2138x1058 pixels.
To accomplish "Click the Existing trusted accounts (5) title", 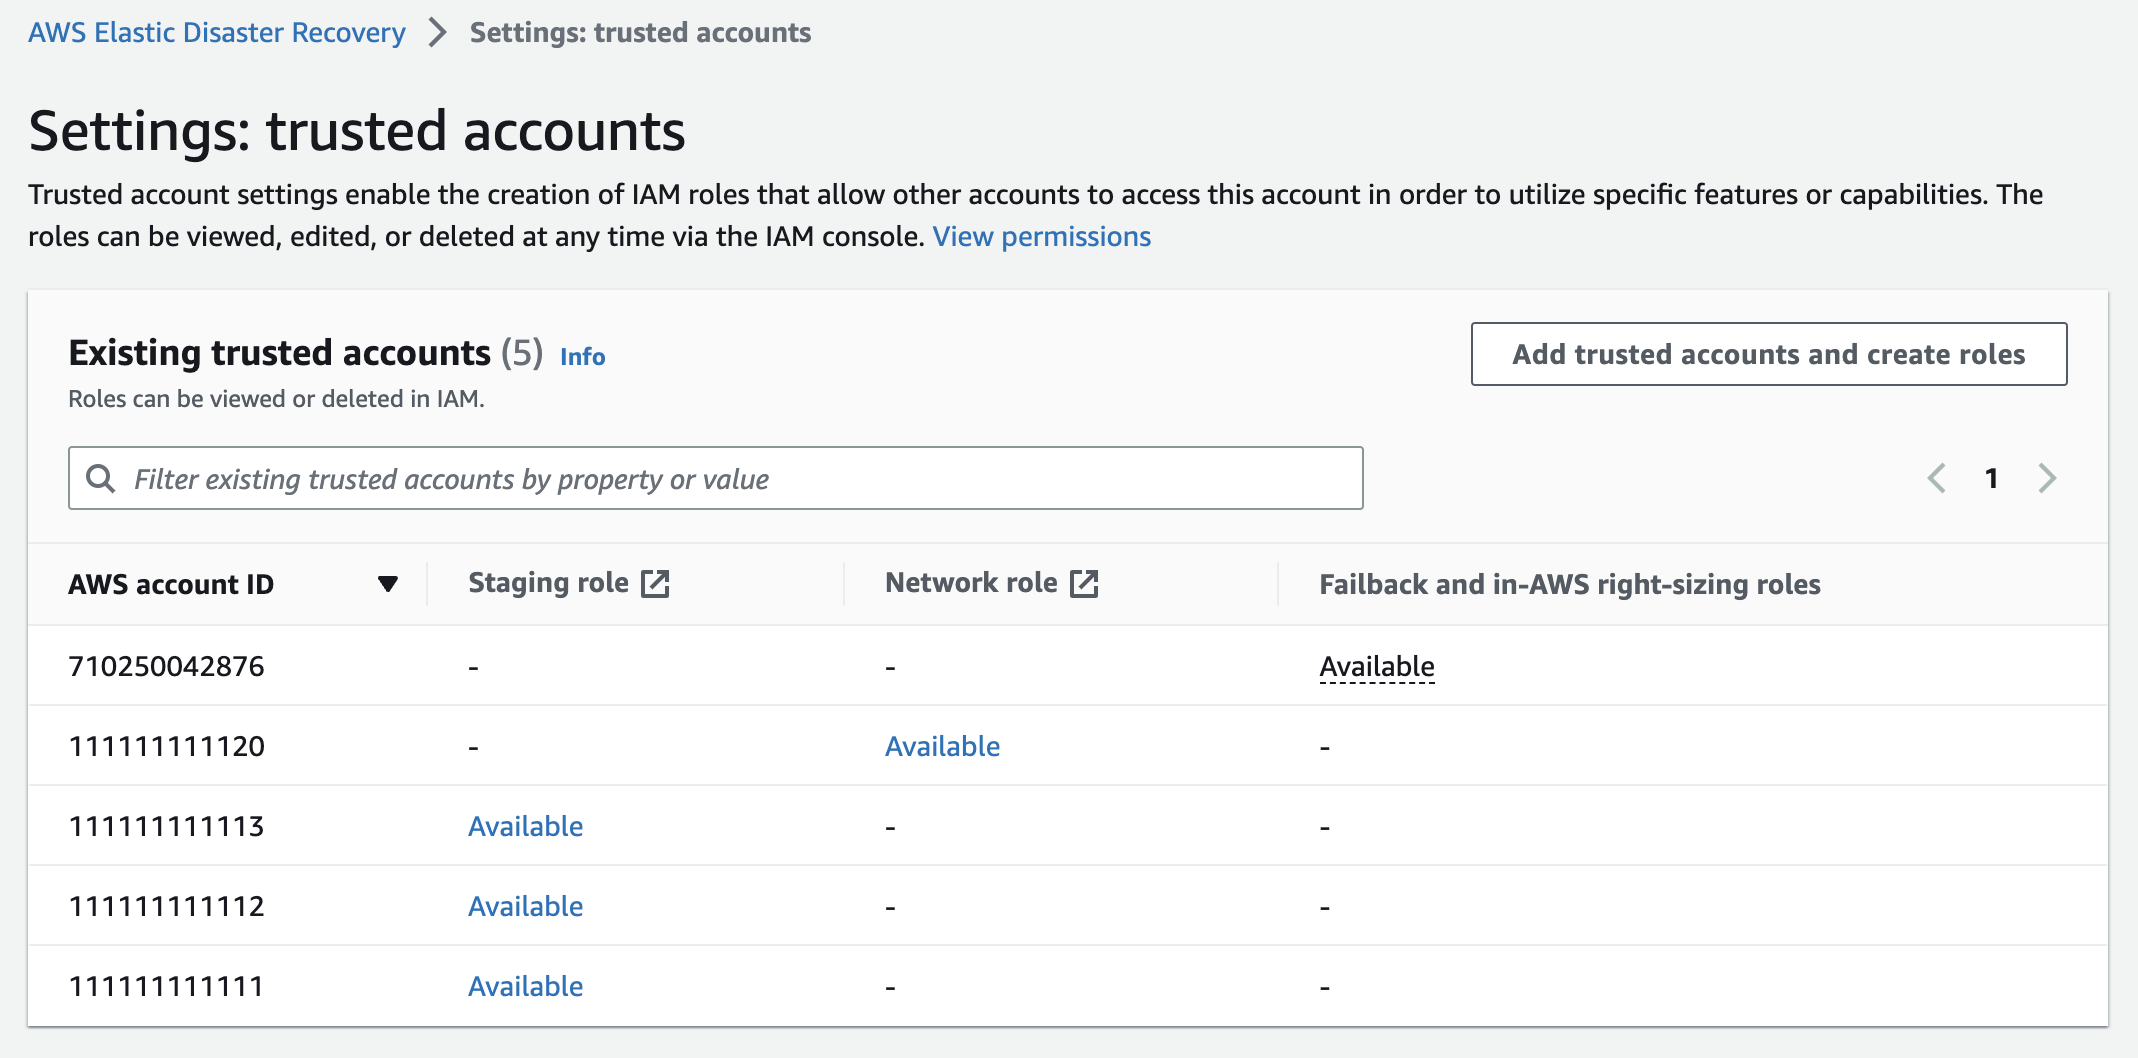I will (x=305, y=353).
